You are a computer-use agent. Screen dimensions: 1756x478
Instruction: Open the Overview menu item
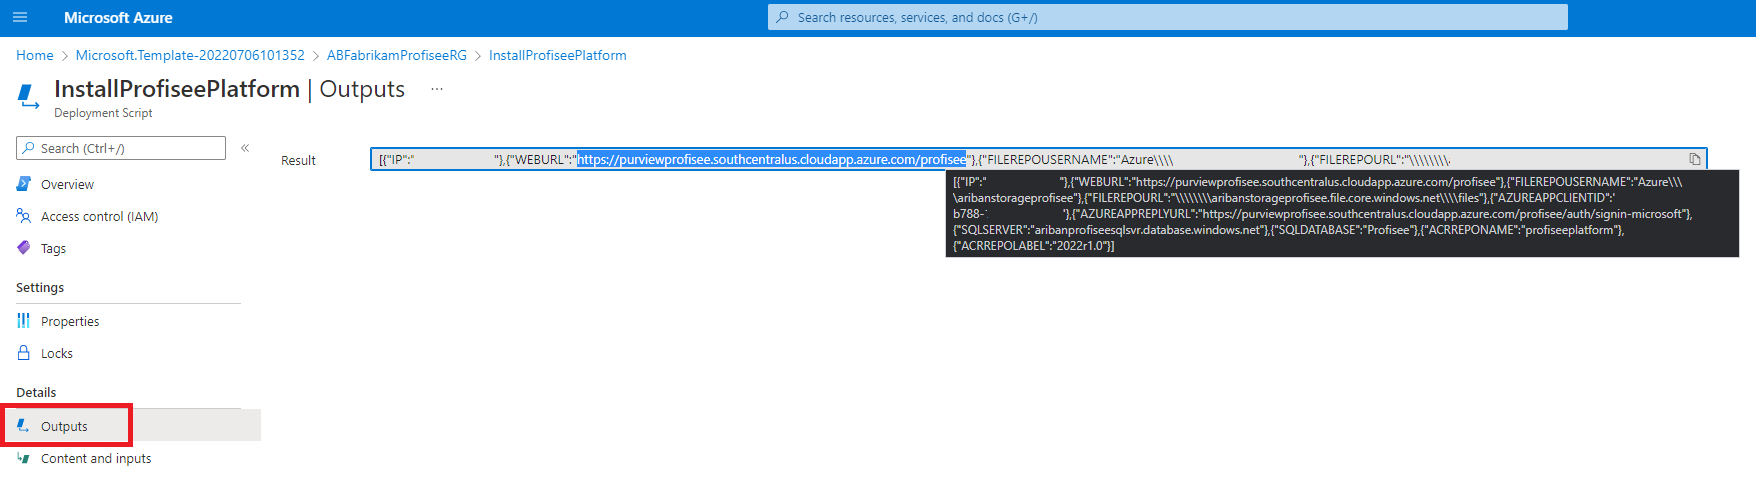tap(67, 184)
